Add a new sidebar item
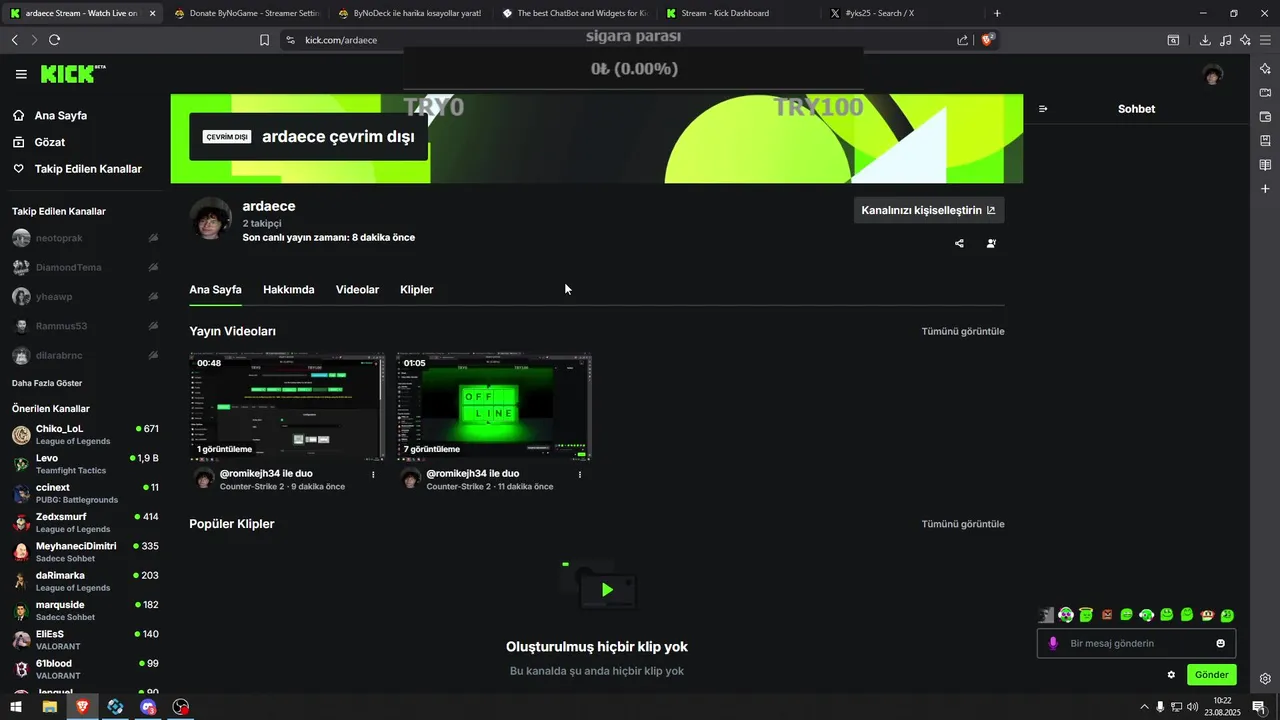 1265,189
